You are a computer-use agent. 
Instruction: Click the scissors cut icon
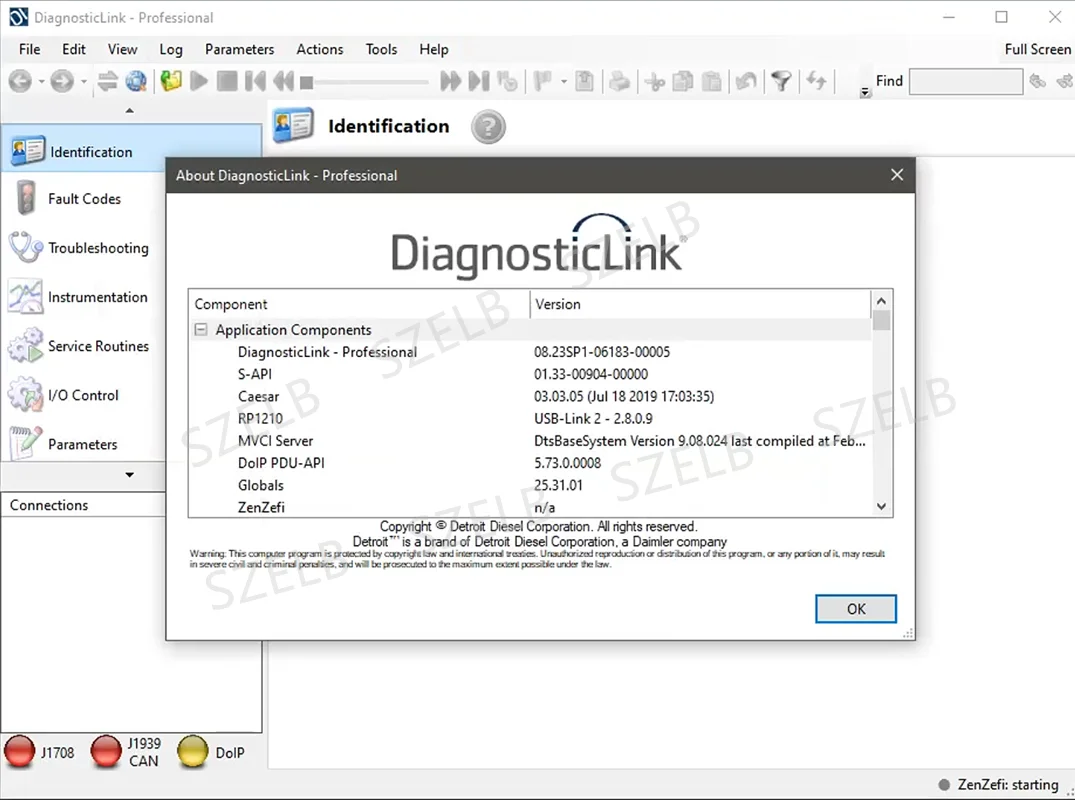[655, 82]
